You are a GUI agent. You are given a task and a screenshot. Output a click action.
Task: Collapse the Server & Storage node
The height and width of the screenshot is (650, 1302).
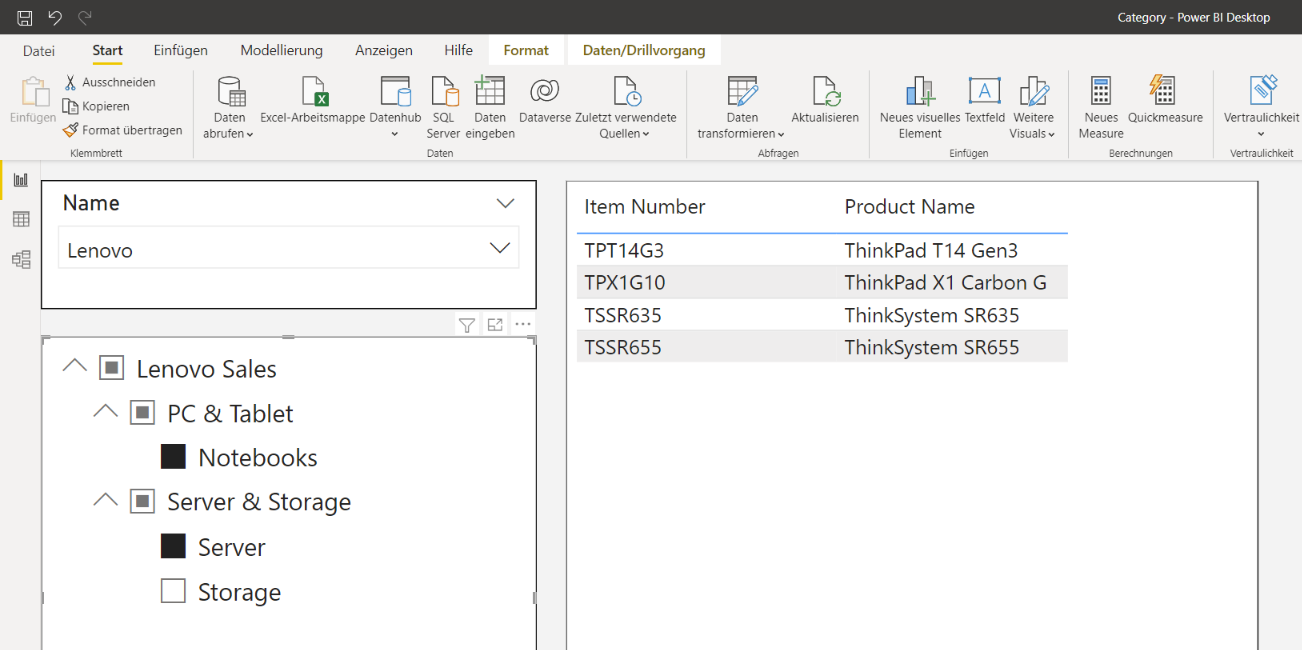pyautogui.click(x=105, y=500)
